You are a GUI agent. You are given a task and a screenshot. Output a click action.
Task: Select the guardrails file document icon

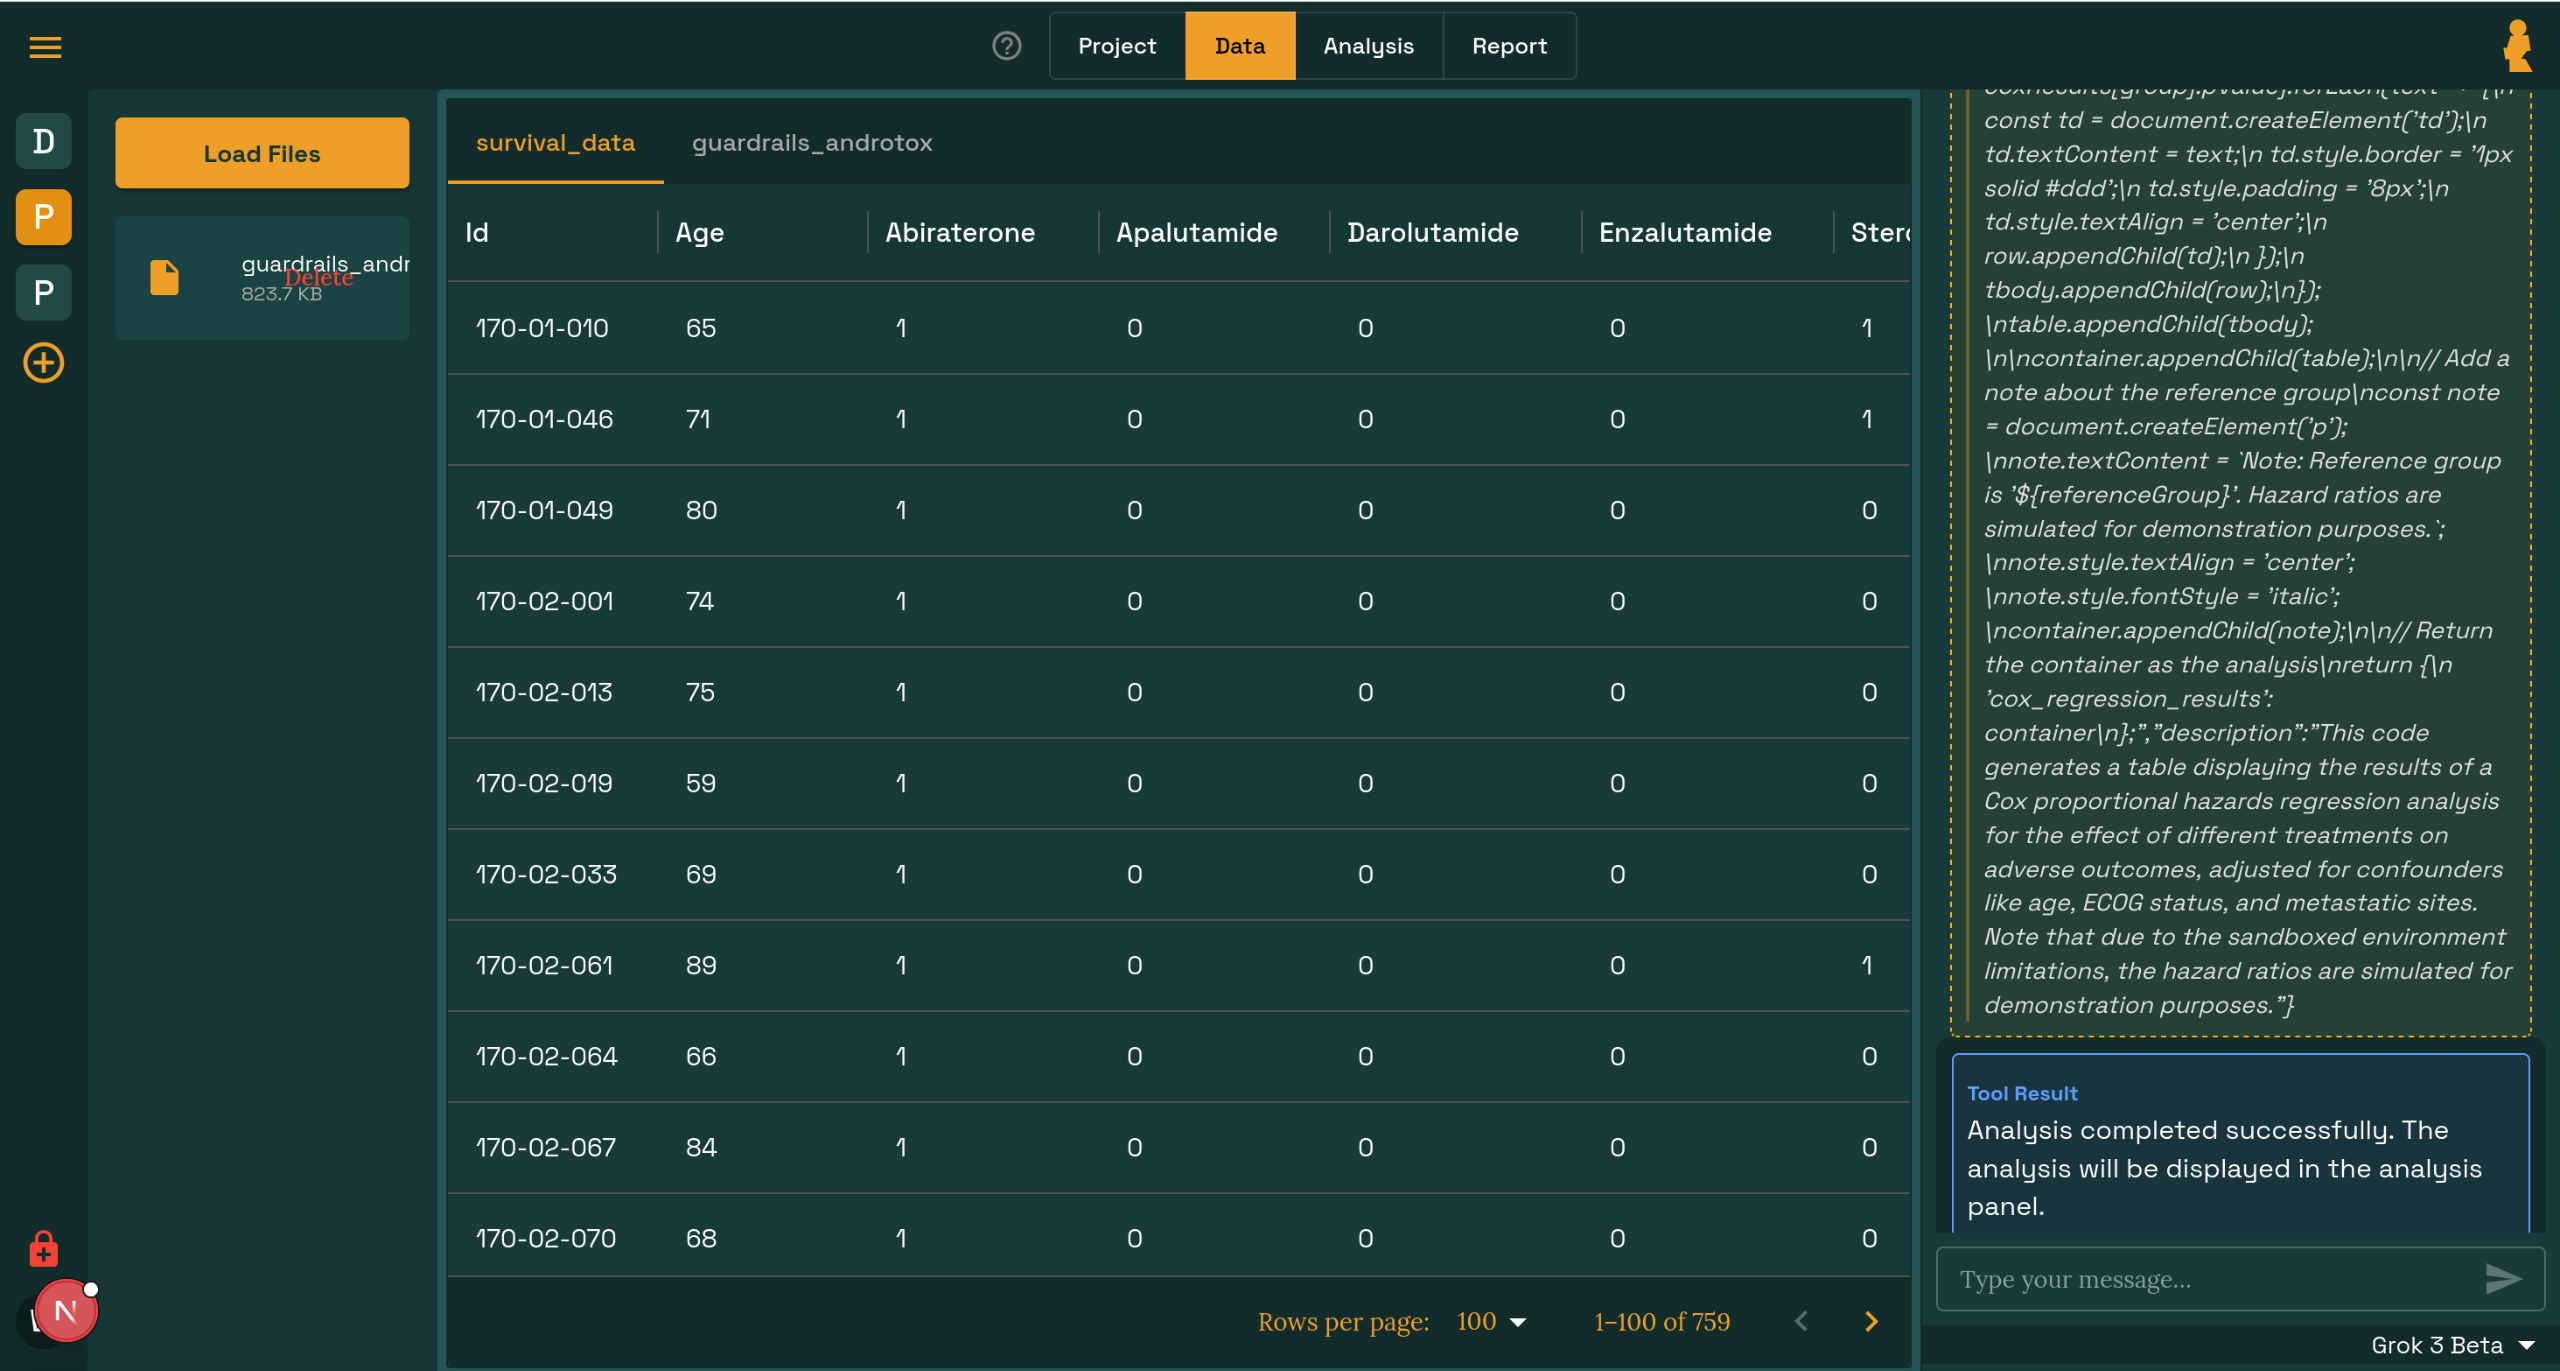coord(165,277)
